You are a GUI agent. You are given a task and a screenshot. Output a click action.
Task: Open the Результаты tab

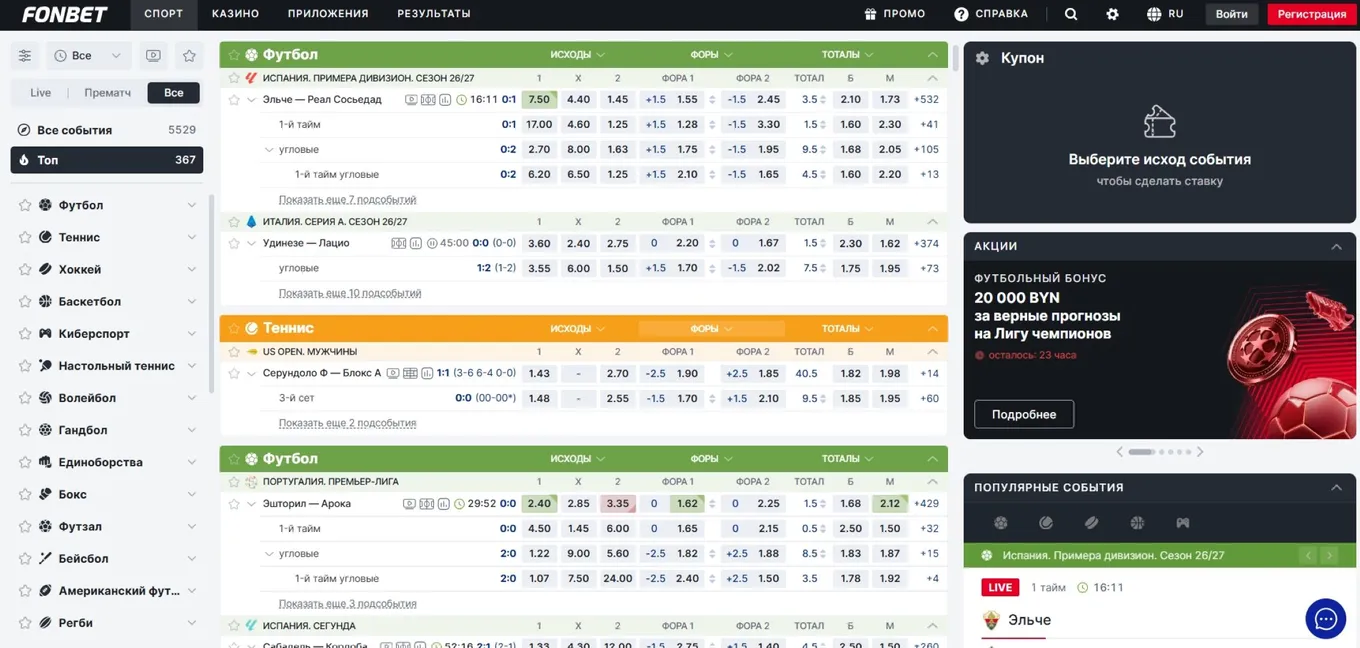click(x=434, y=14)
